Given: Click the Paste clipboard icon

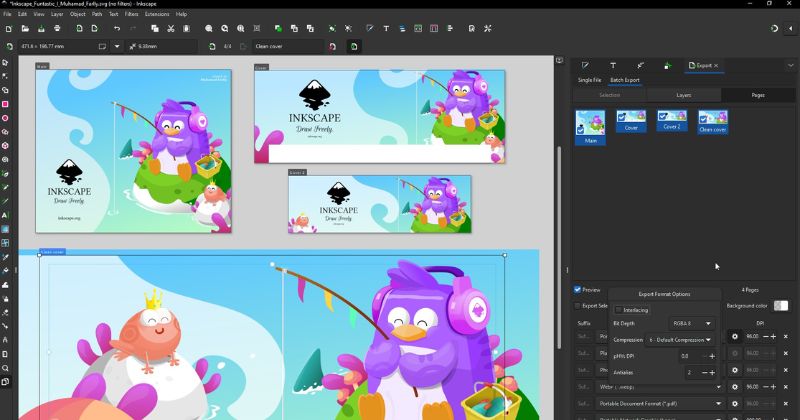Looking at the screenshot, I should pos(186,29).
